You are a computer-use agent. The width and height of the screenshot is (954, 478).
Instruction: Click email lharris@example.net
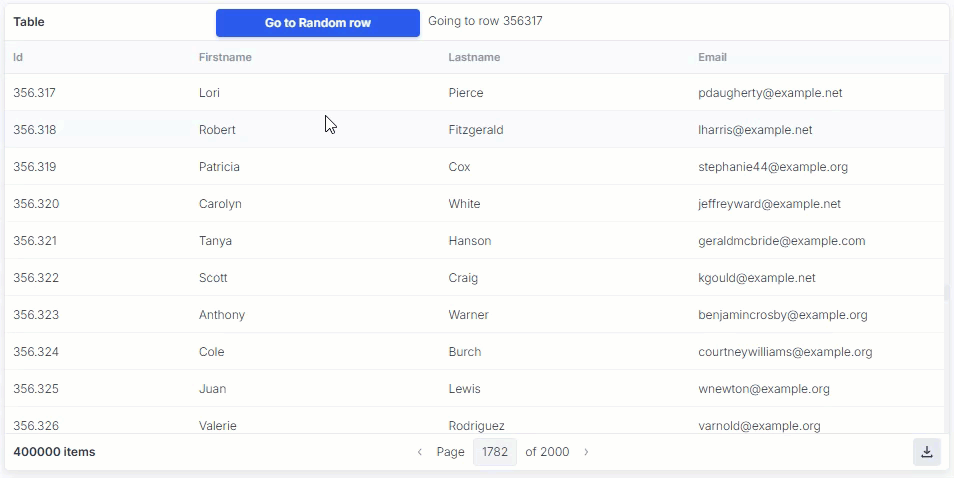[x=755, y=130]
